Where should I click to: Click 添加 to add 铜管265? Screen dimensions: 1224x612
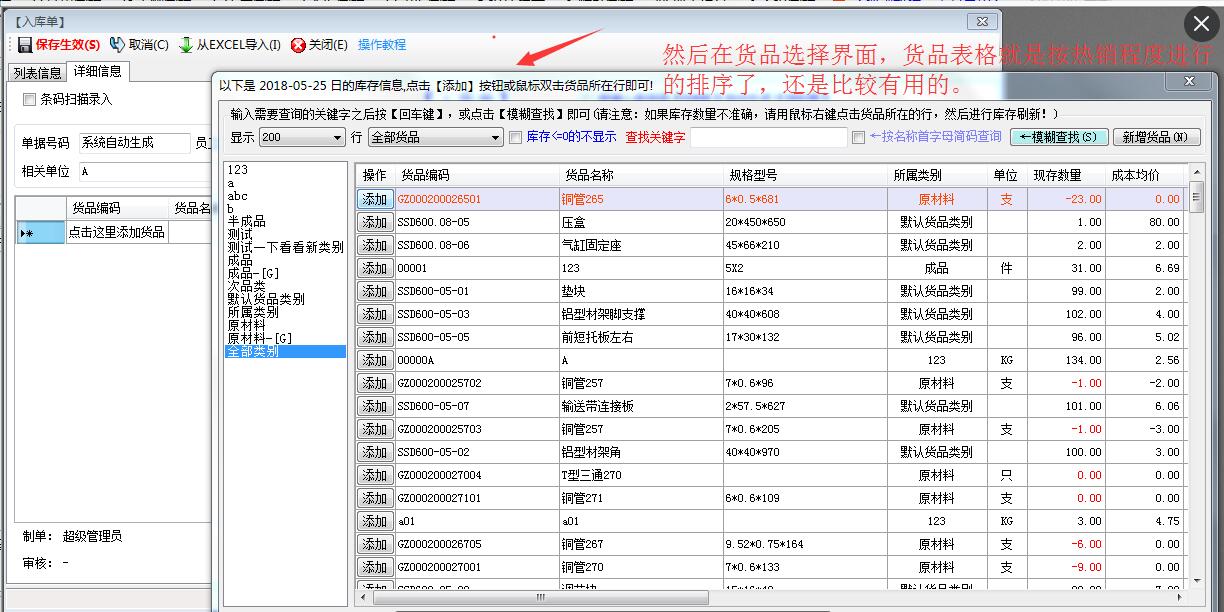(x=374, y=199)
